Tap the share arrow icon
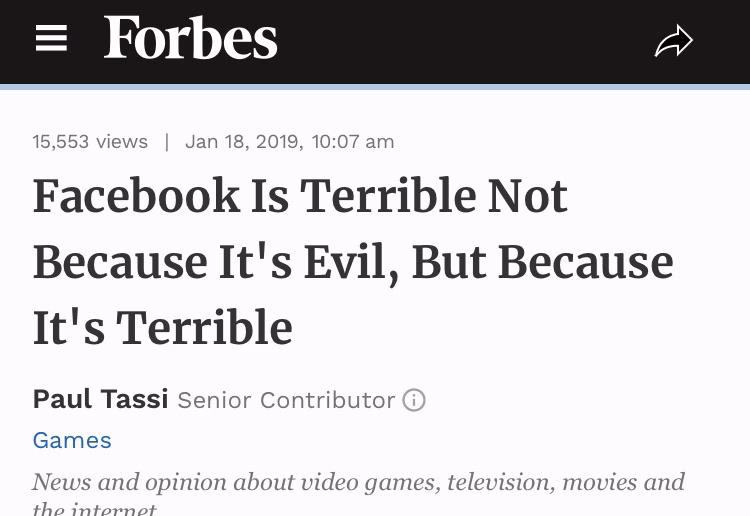Viewport: 750px width, 516px height. [x=673, y=41]
